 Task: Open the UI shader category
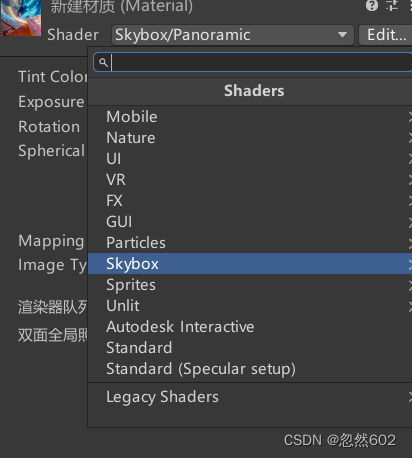(250, 159)
